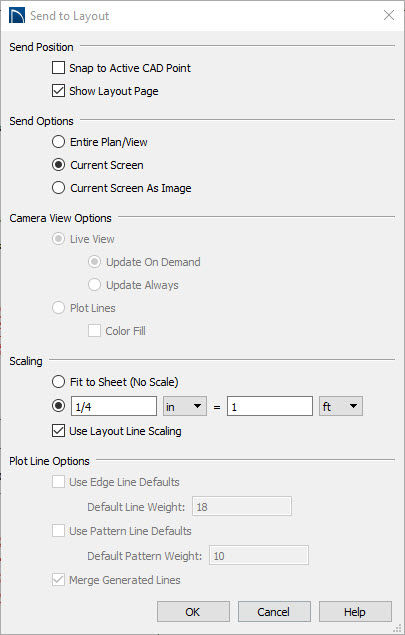Select Current Screen As Image option
Image resolution: width=405 pixels, height=635 pixels.
tap(58, 188)
